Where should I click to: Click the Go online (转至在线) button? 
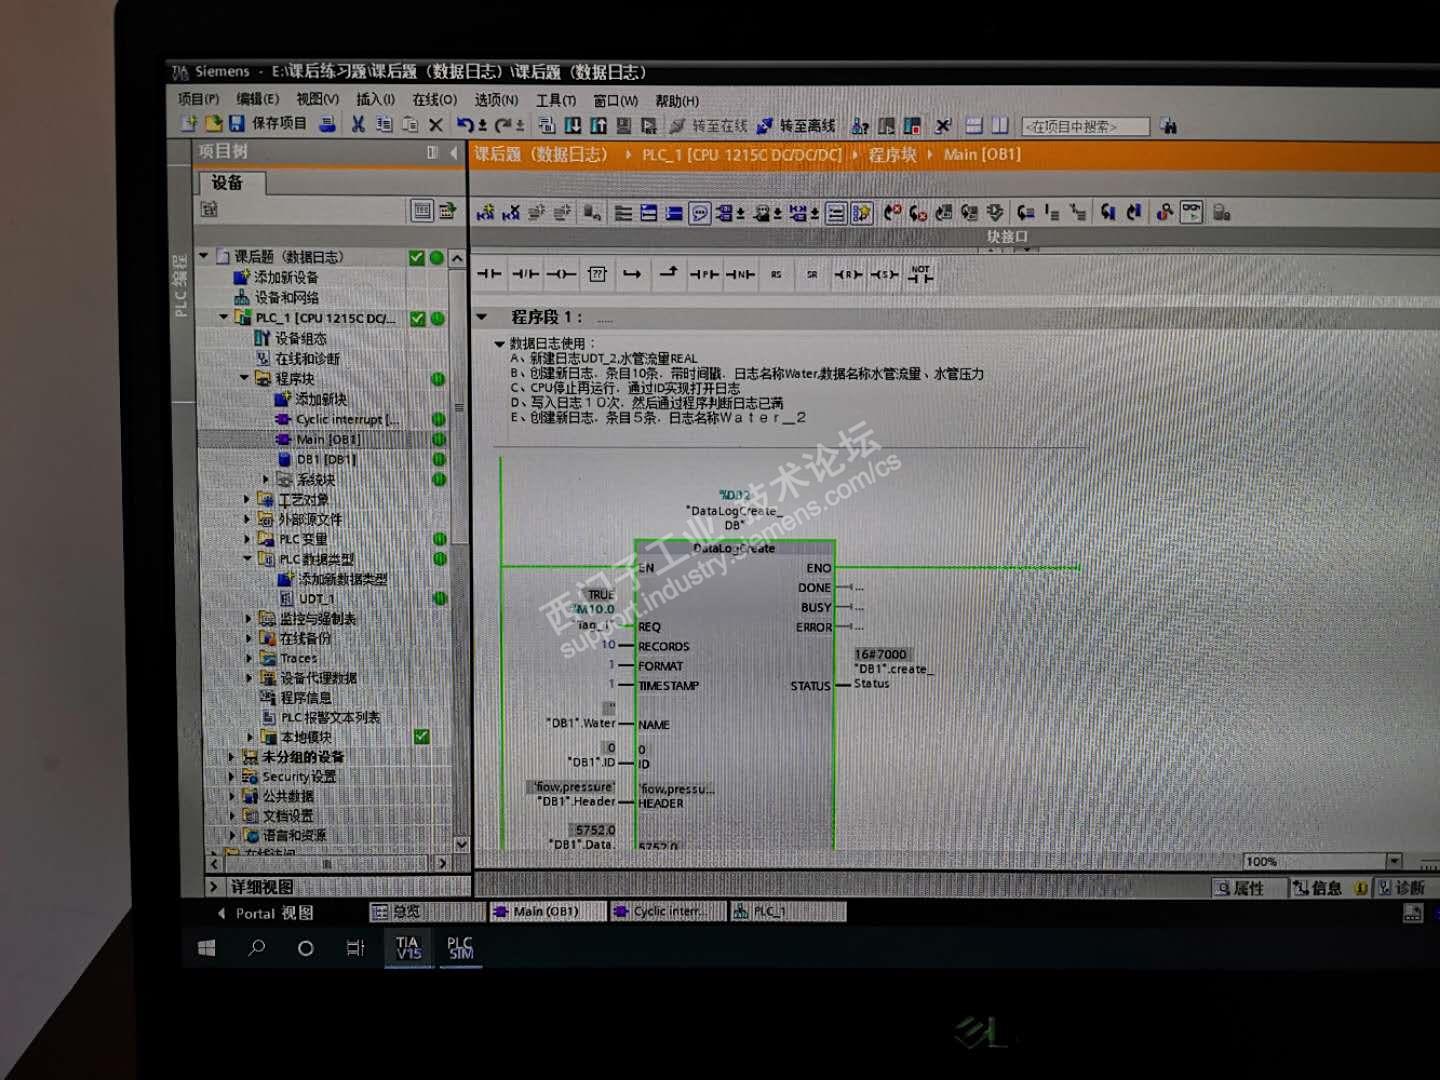click(708, 126)
